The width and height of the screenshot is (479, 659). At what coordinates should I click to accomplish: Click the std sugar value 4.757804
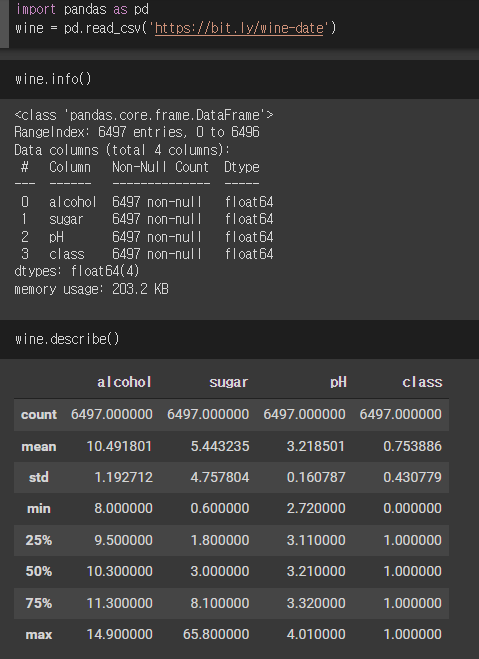tap(220, 477)
